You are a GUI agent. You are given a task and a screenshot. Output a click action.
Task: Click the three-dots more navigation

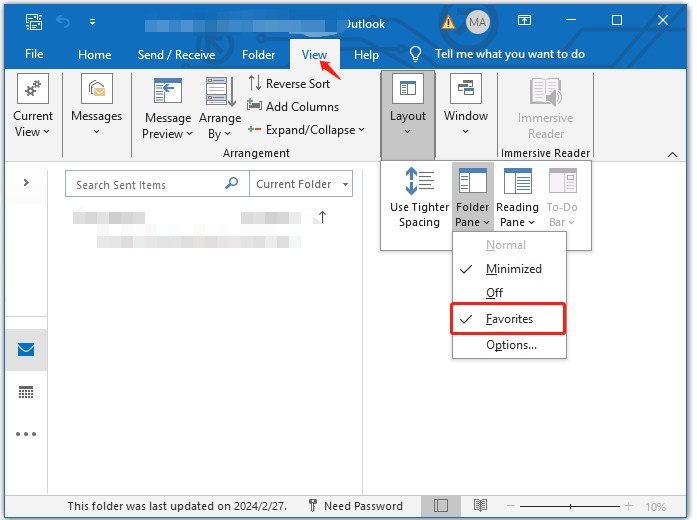[26, 434]
